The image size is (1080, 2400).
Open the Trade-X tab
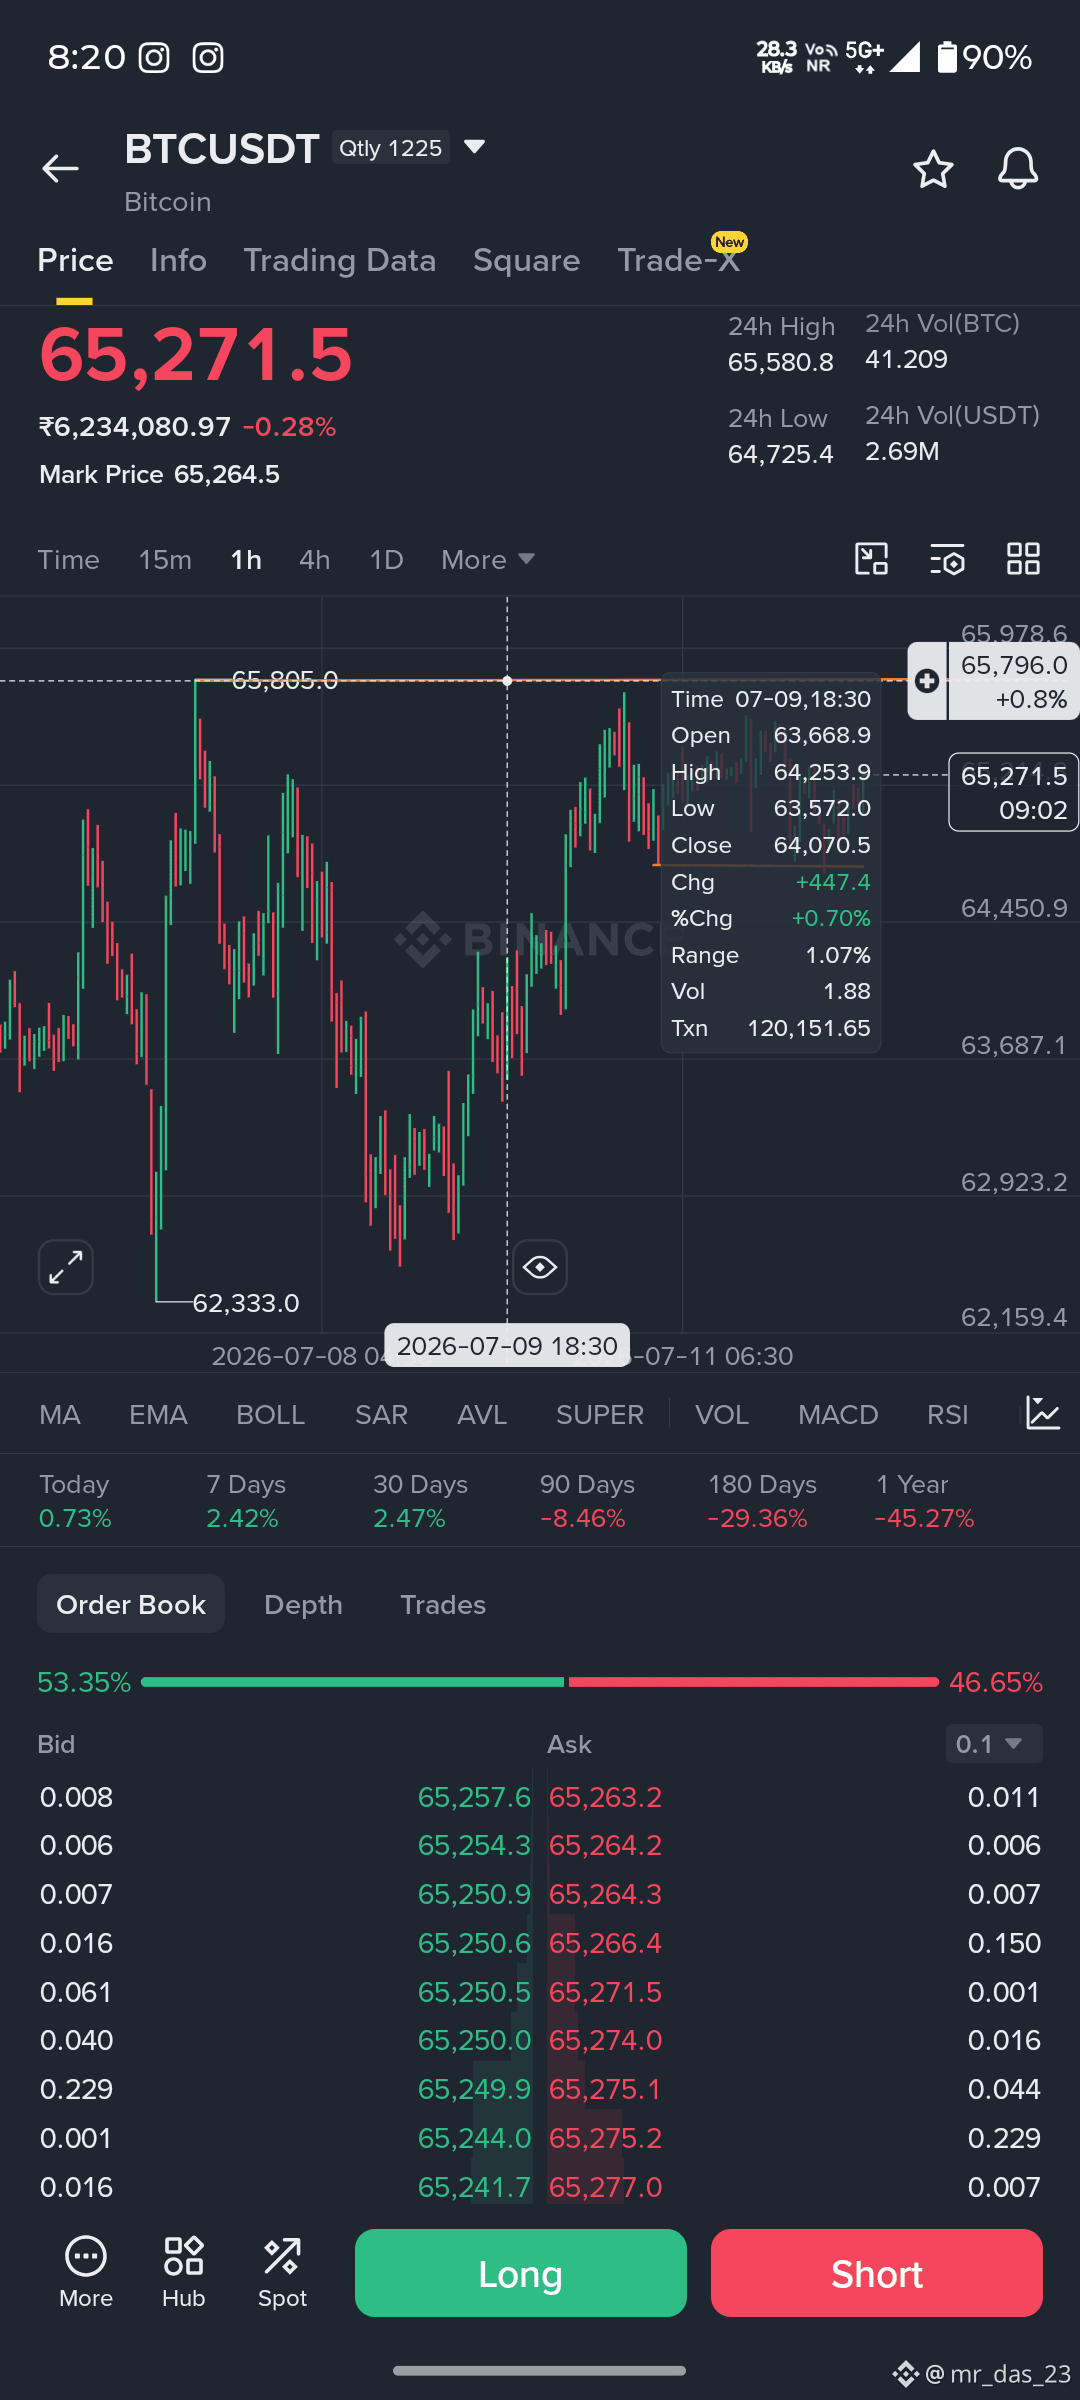coord(678,260)
